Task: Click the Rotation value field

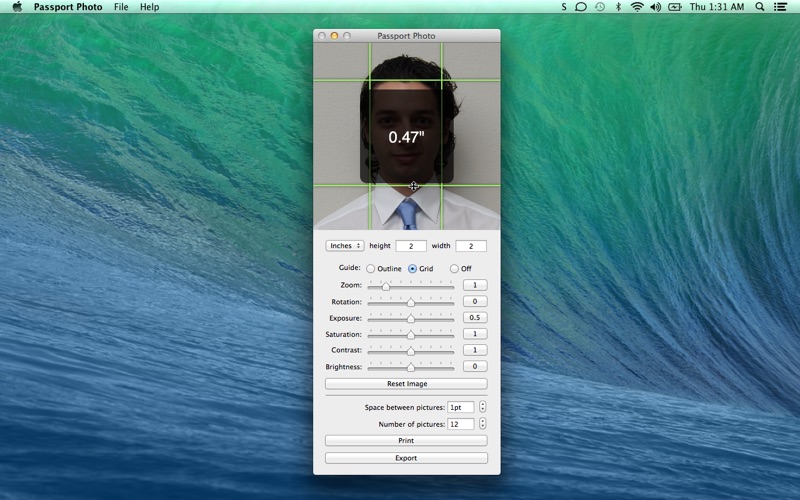Action: coord(475,302)
